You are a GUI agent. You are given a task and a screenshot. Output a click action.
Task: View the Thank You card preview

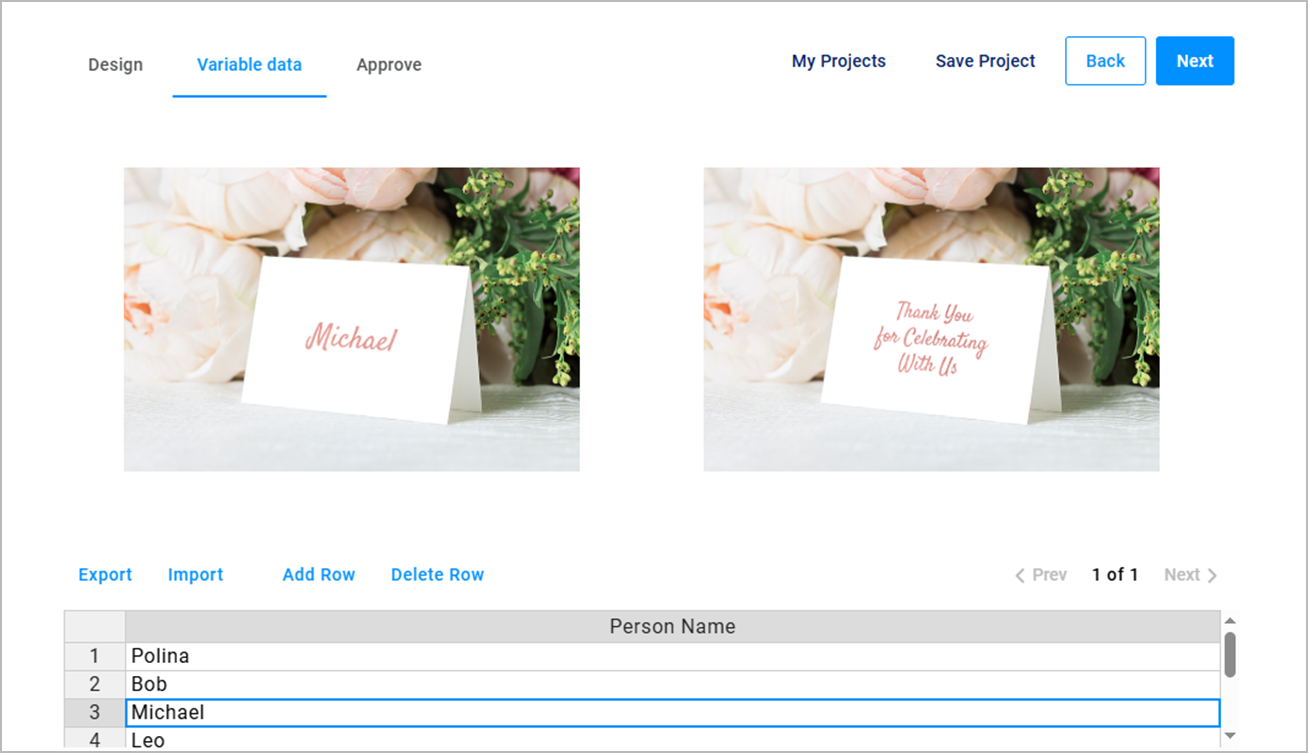931,318
